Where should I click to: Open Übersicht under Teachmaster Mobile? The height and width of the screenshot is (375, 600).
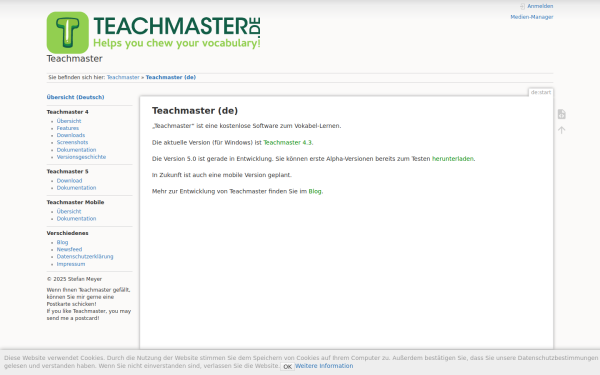pos(69,211)
